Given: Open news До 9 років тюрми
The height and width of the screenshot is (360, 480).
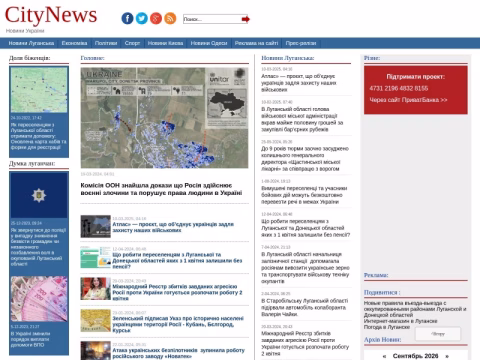Looking at the screenshot, I should [305, 159].
